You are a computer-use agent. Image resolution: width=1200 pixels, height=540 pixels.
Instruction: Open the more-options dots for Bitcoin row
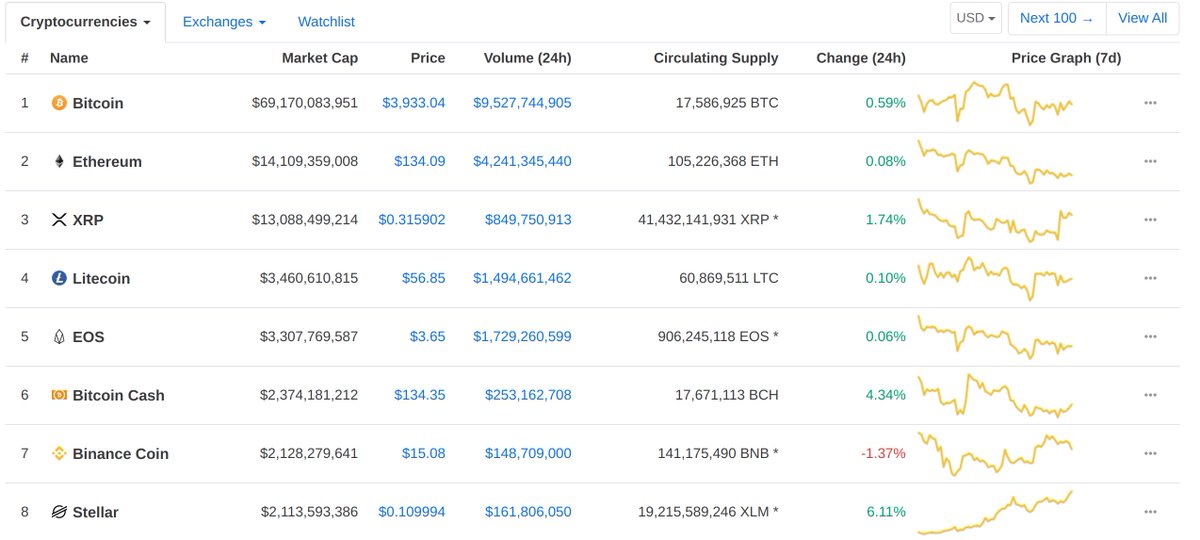pyautogui.click(x=1150, y=103)
